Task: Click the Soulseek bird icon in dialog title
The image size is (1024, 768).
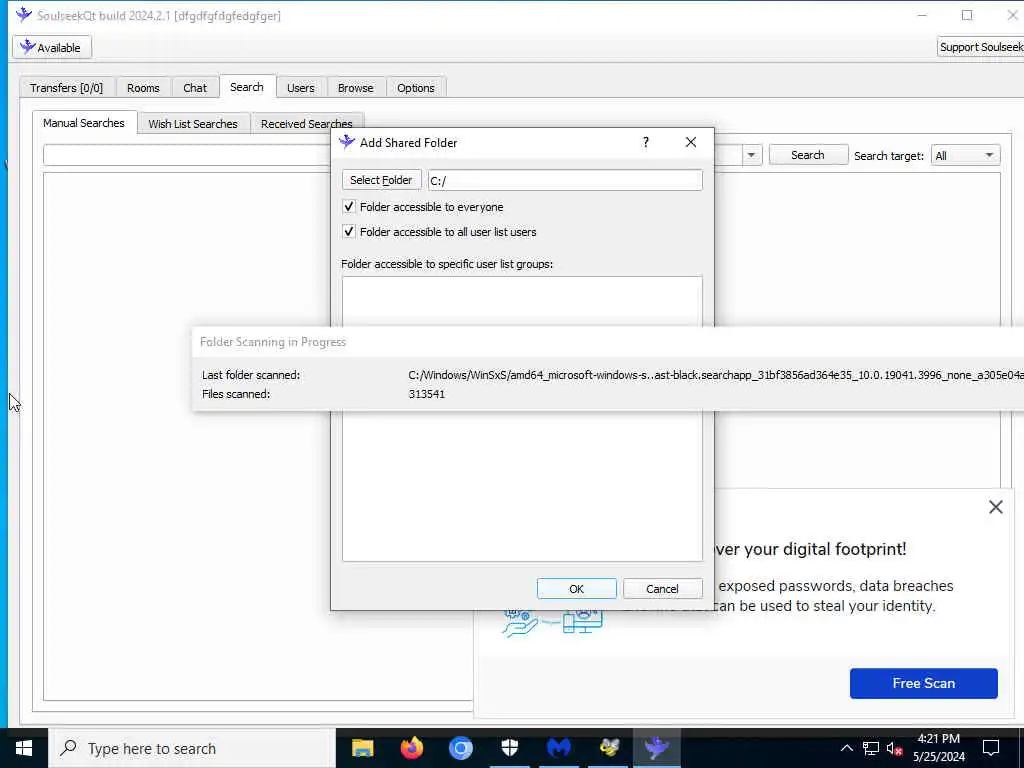Action: (347, 142)
